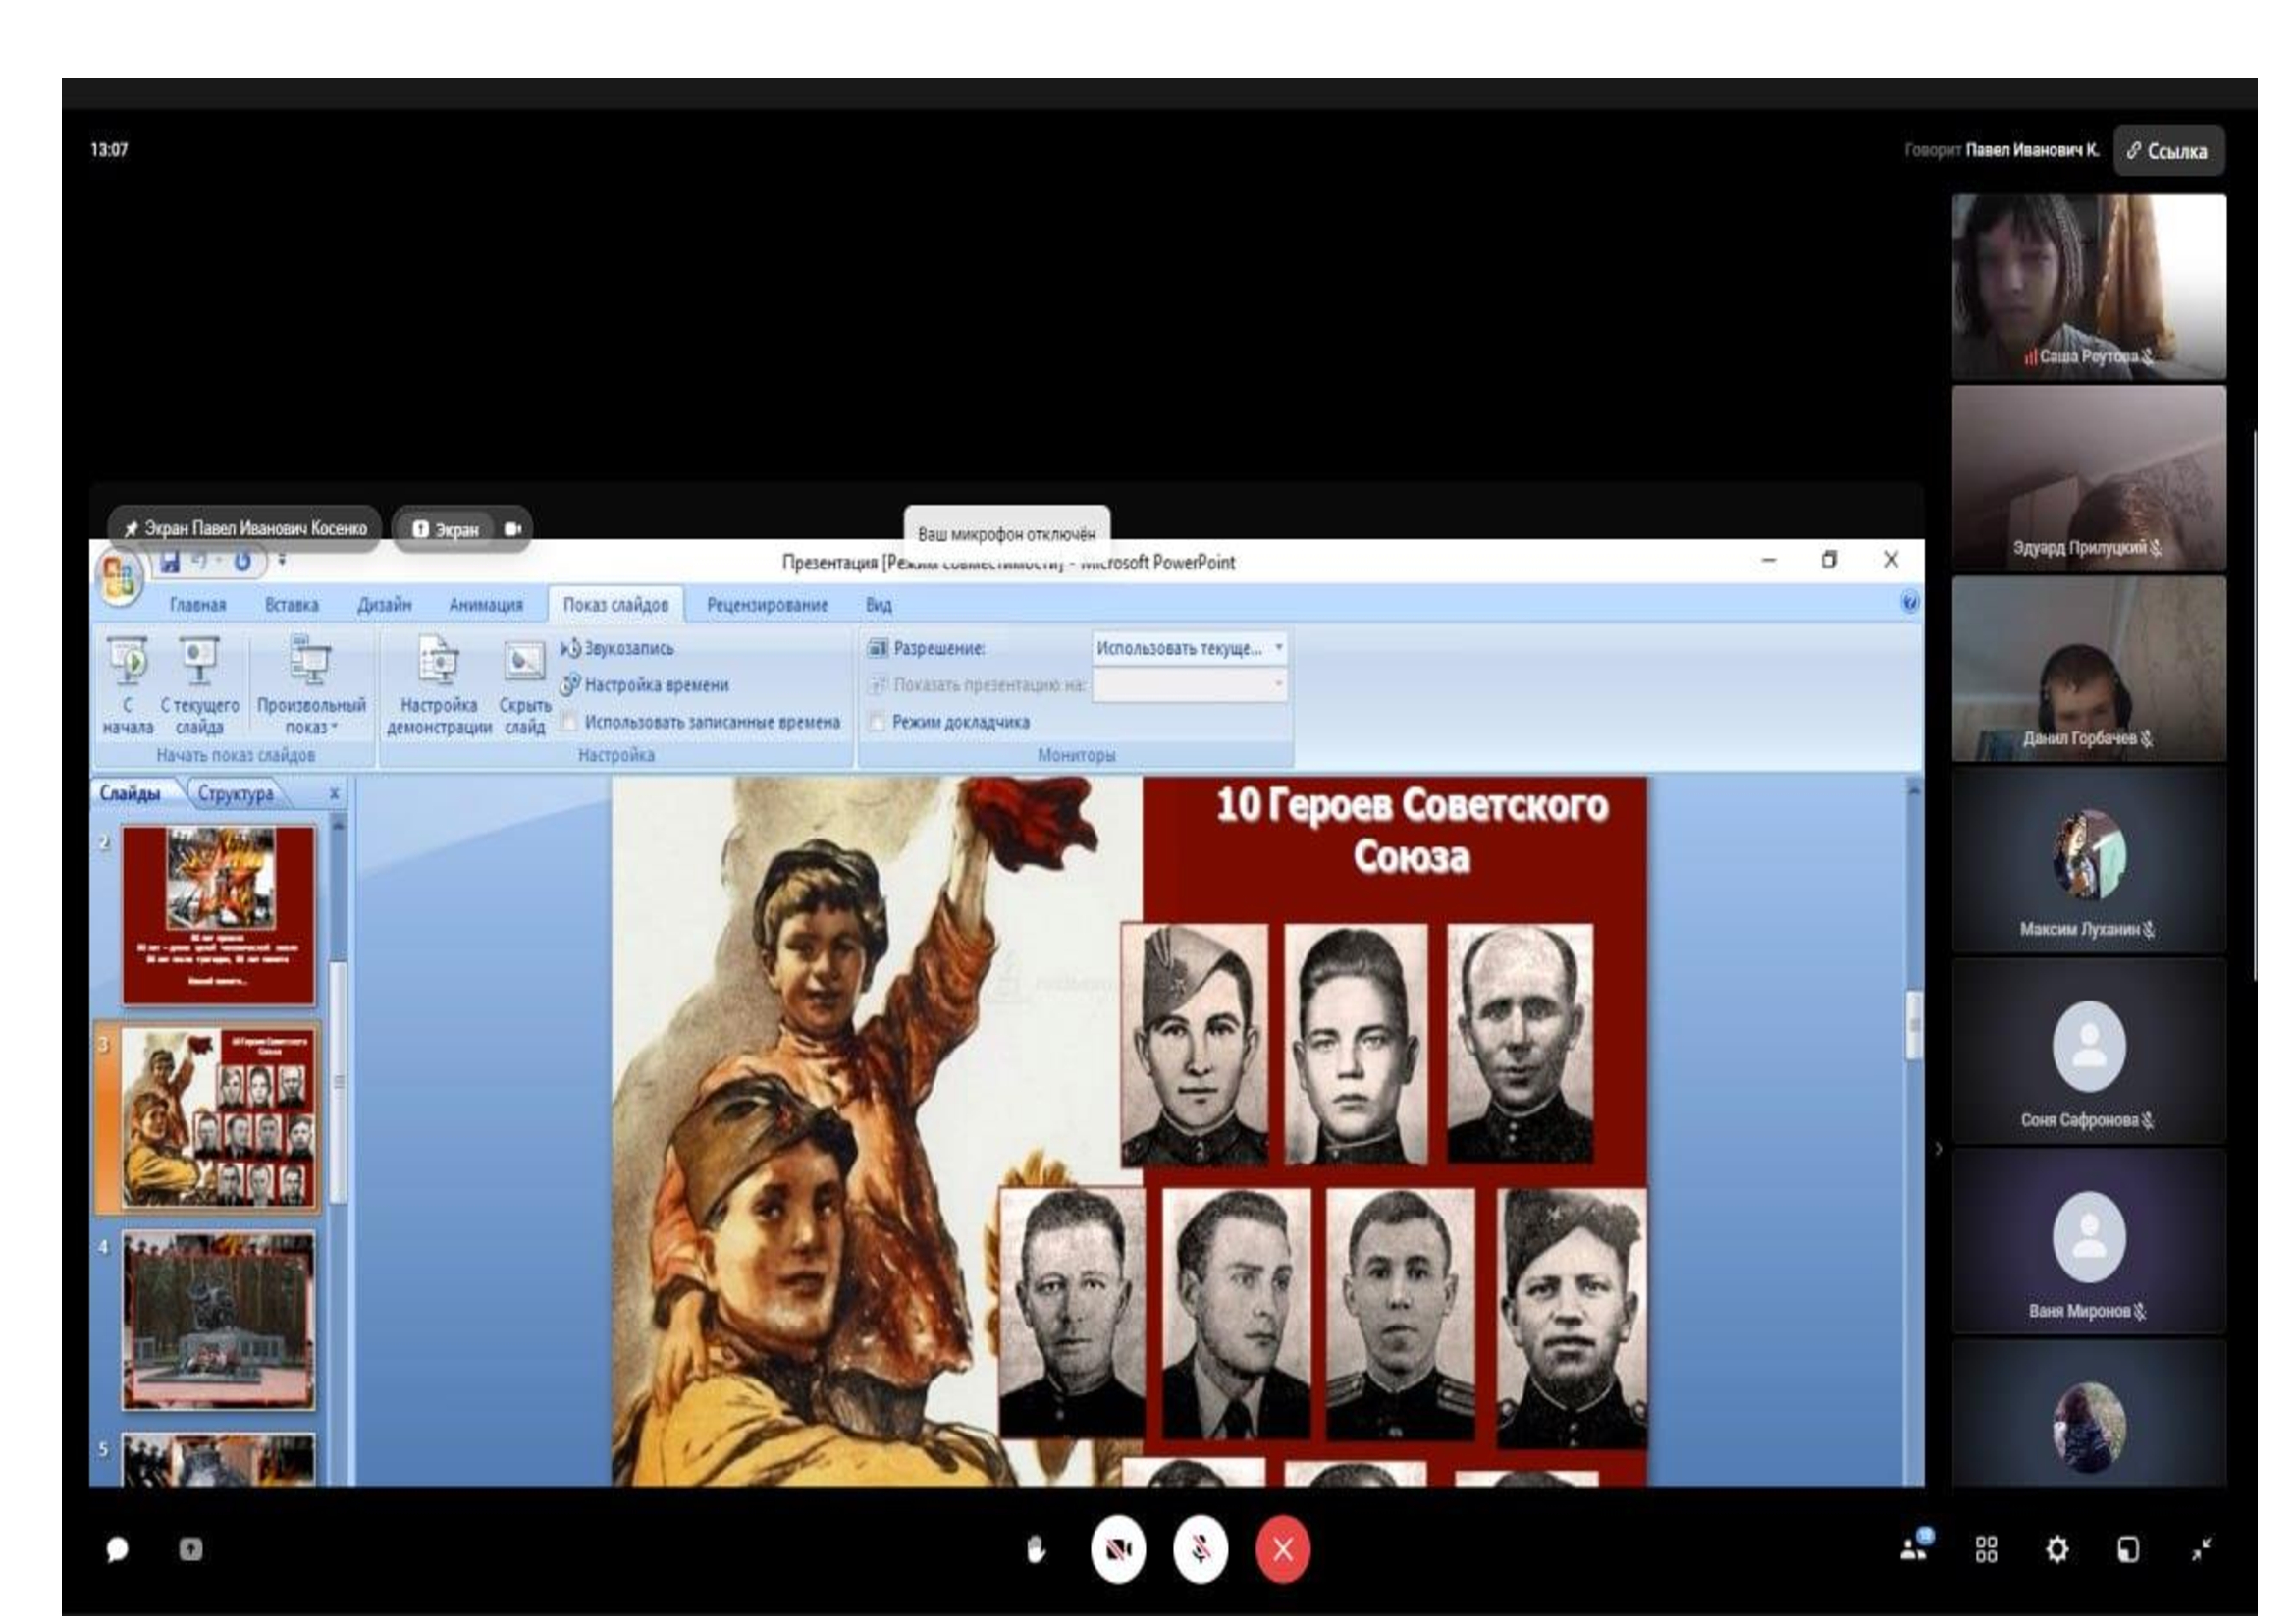Screen dimensions: 2296x1624
Task: Select slide 3 thumbnail
Action: click(x=218, y=1117)
